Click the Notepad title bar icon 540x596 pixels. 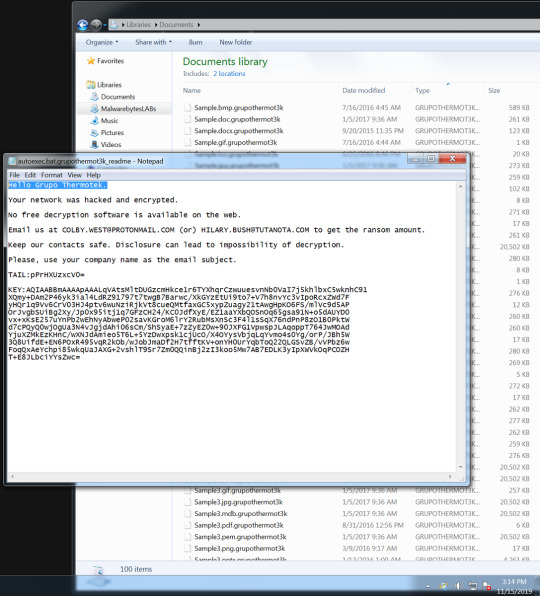point(12,161)
